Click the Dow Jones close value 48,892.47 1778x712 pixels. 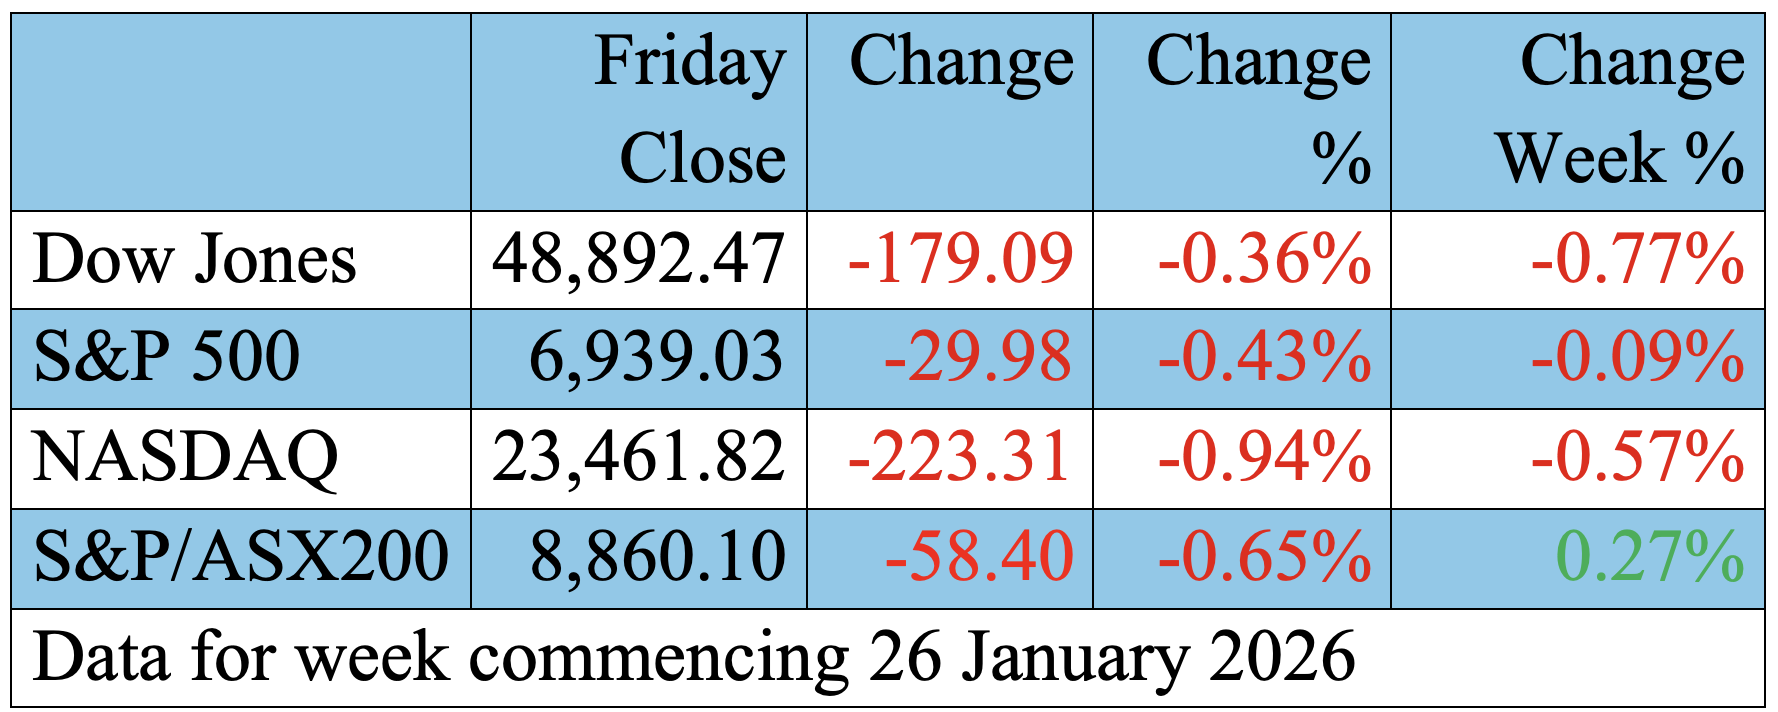(638, 260)
